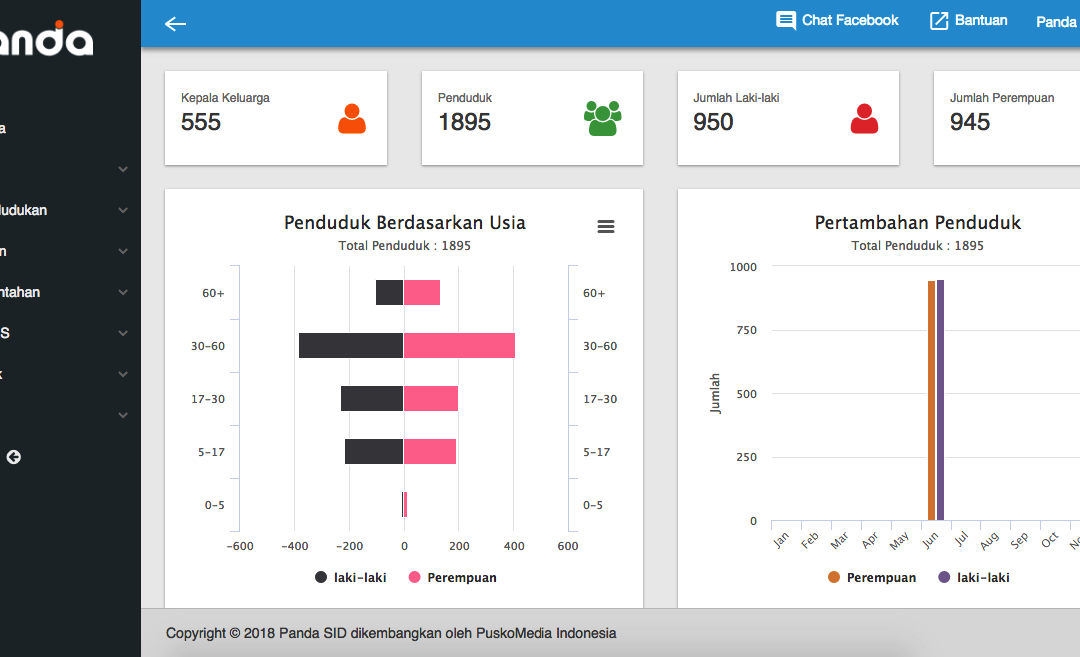Open the Jumlah Laki-laki 950 card
Screen dimensions: 1080x657
(788, 118)
